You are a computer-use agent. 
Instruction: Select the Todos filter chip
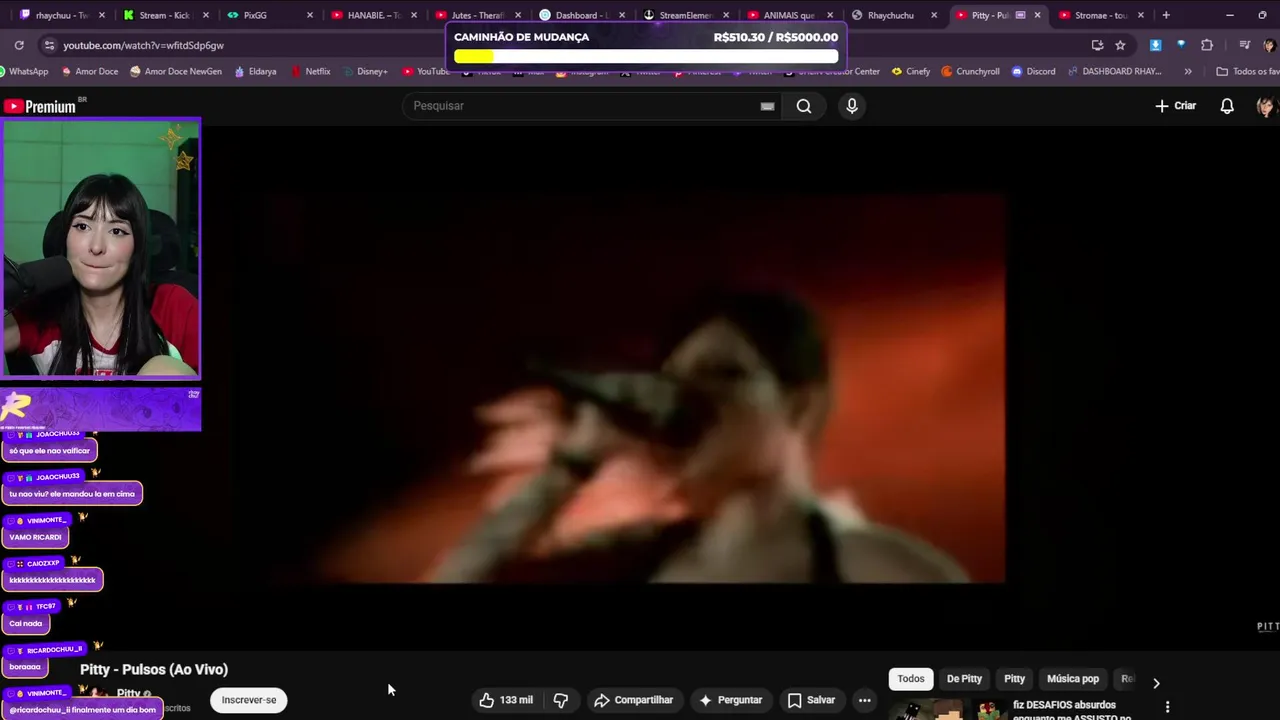pyautogui.click(x=911, y=679)
